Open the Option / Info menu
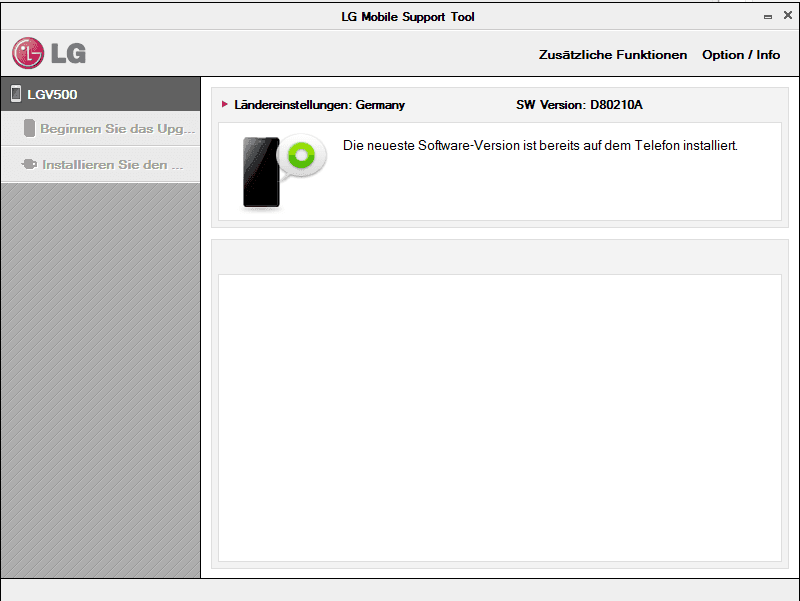 [x=741, y=55]
